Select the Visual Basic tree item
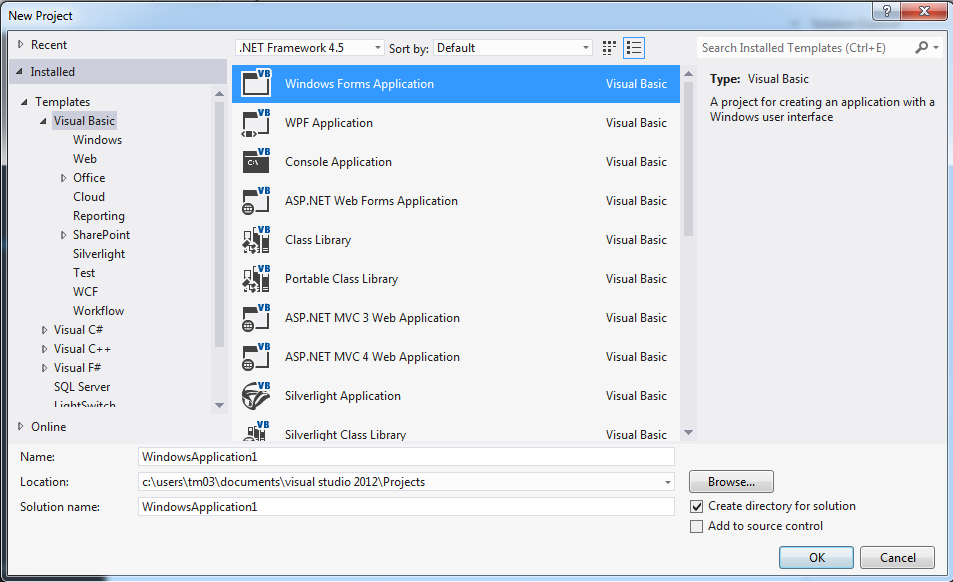The width and height of the screenshot is (953, 582). (x=84, y=121)
